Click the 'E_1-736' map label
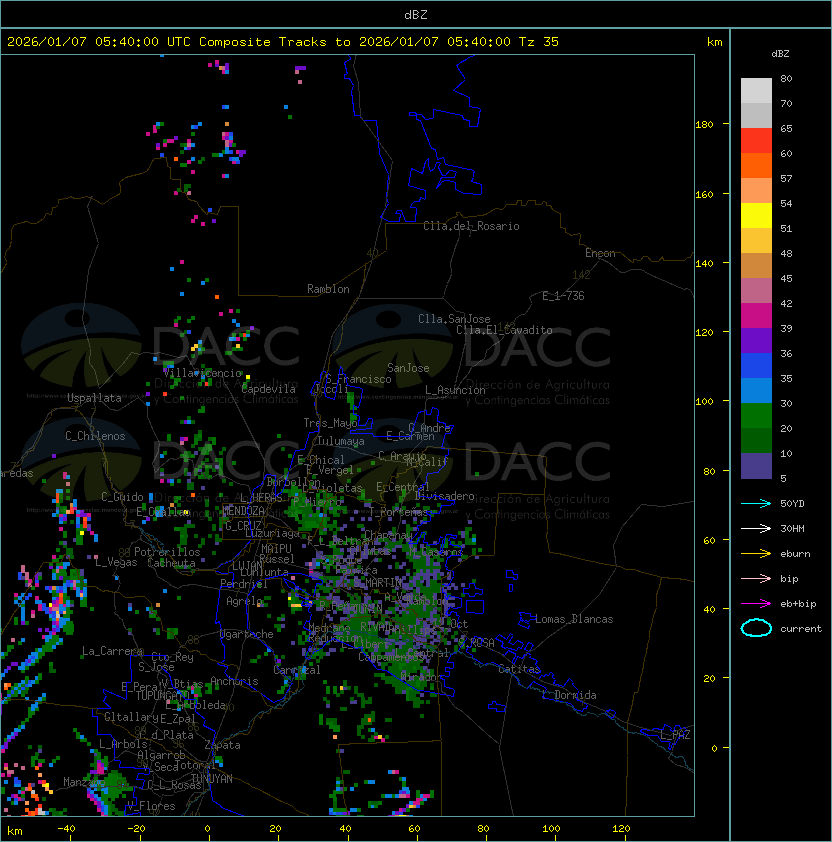Viewport: 832px width, 842px height. click(563, 296)
